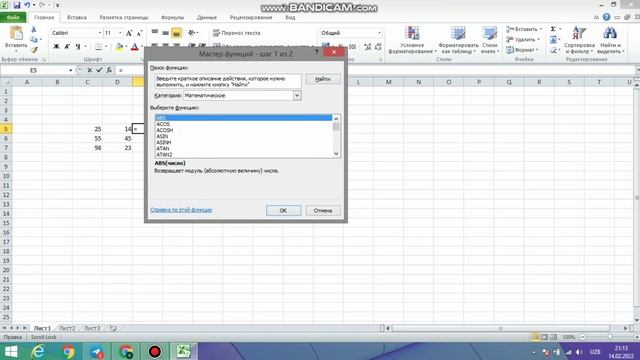This screenshot has width=640, height=360.
Task: Decrease font size with the small A icon
Action: (x=139, y=33)
